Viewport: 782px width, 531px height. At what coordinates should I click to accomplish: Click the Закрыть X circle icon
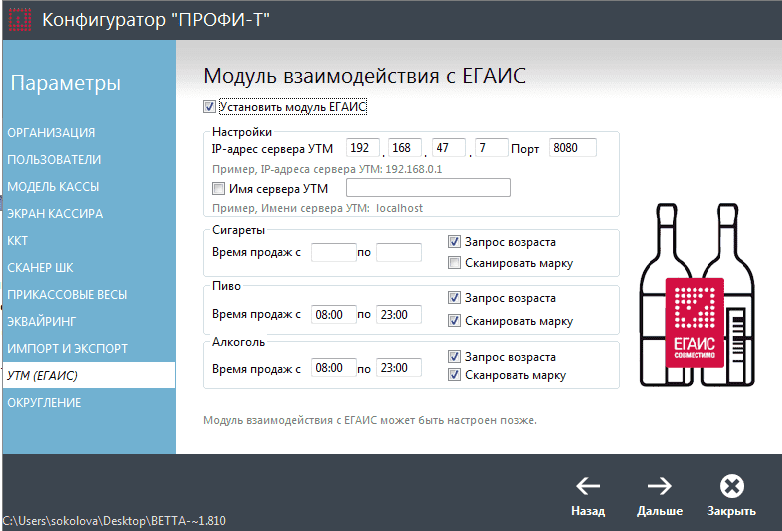click(732, 486)
